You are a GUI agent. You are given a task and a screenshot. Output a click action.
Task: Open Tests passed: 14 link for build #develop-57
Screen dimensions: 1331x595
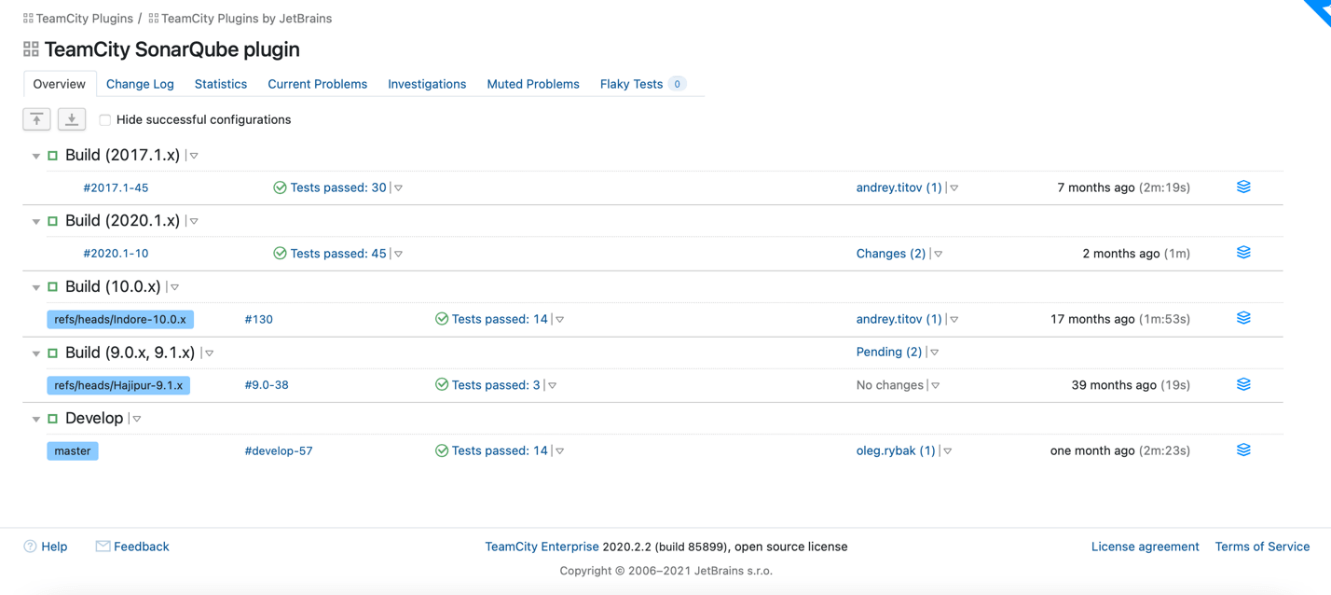[x=500, y=451]
